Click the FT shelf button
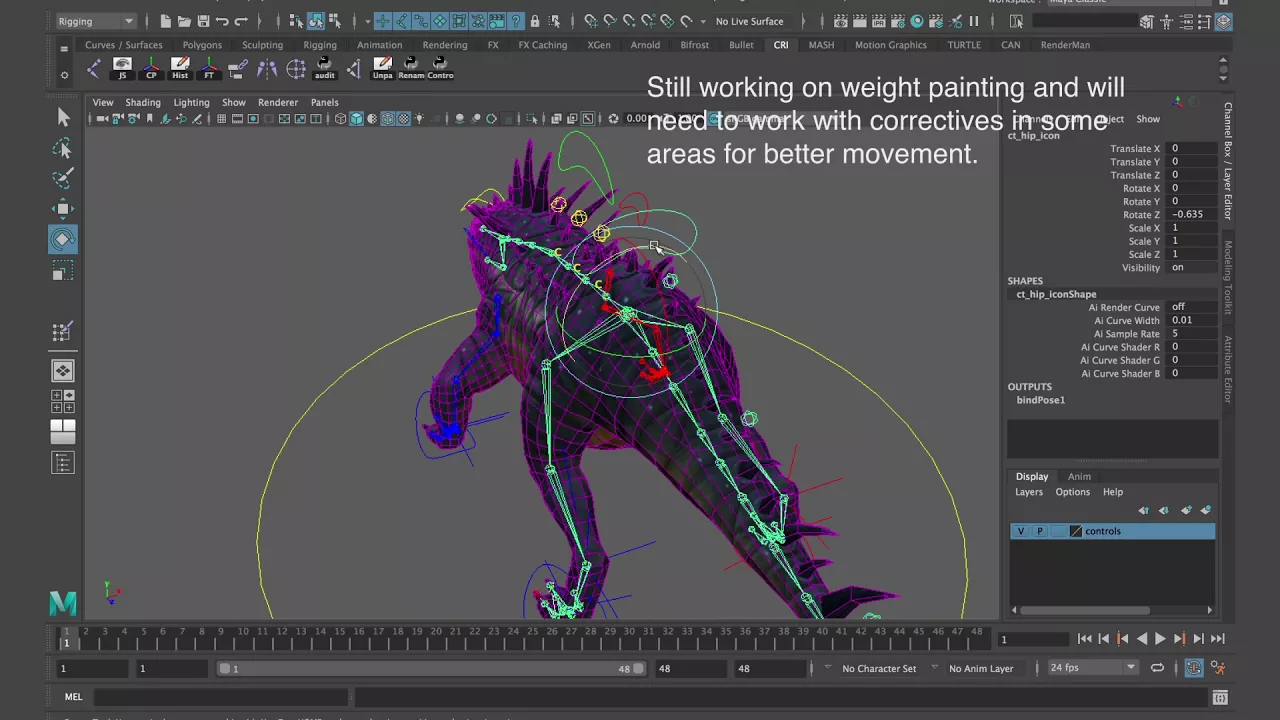 (x=209, y=68)
